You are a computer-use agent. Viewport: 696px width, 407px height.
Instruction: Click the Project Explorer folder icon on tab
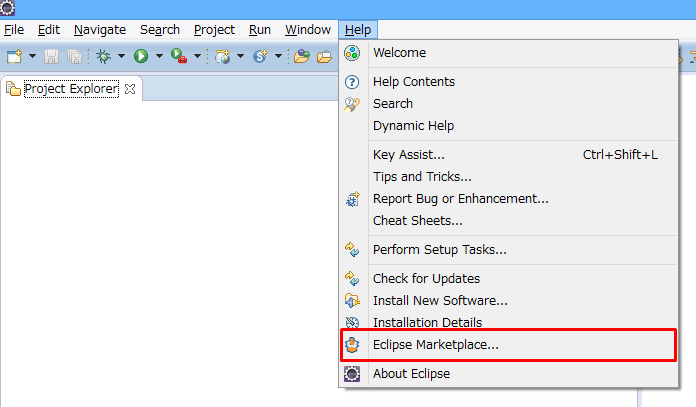pyautogui.click(x=13, y=89)
